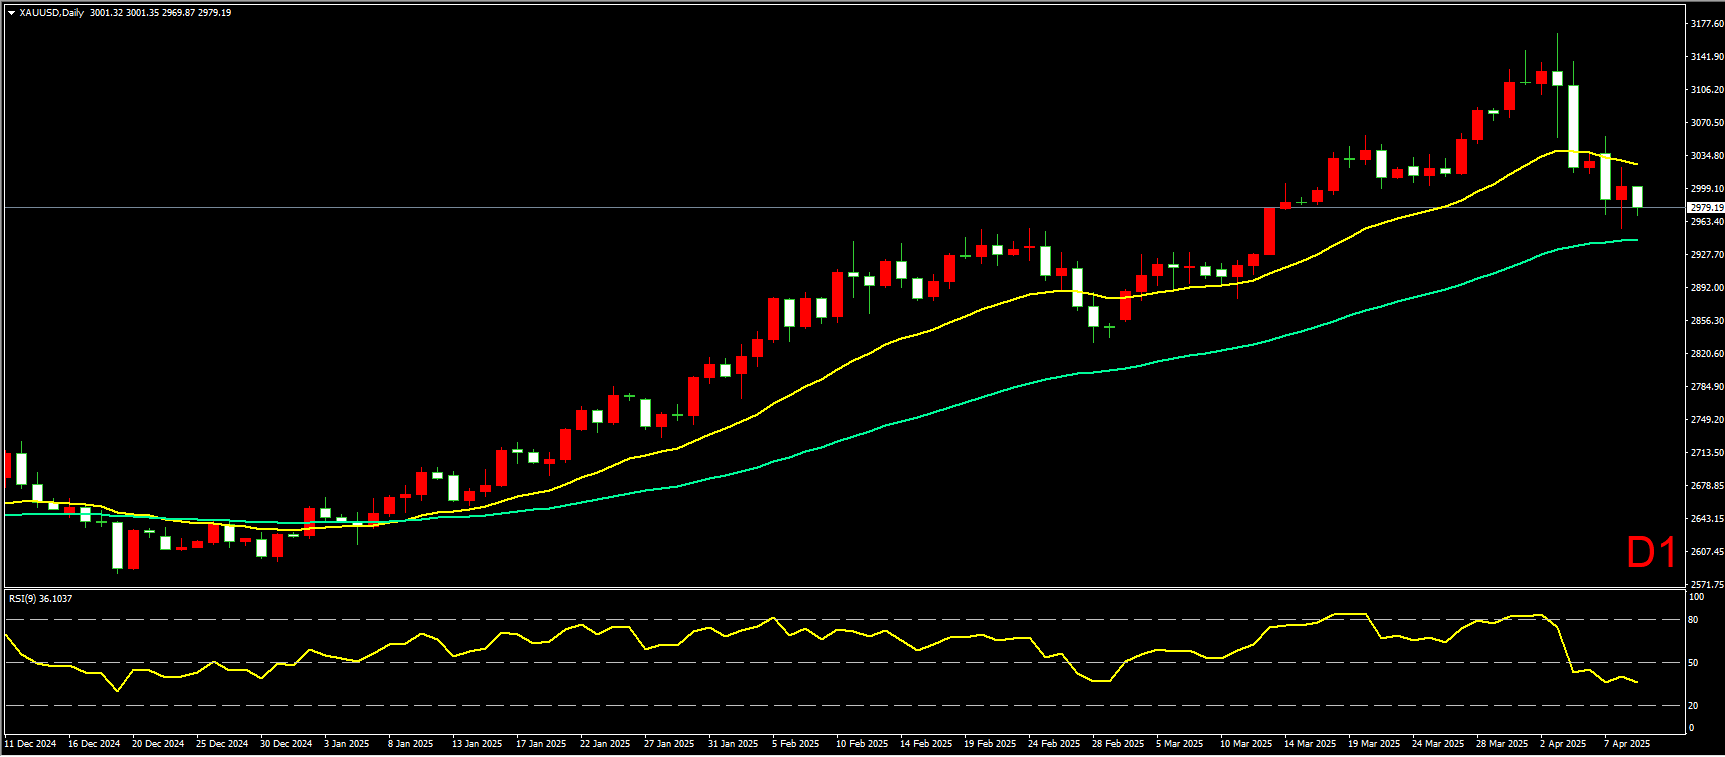Screen dimensions: 1725x757
Task: Click the current price tag 2979.19
Action: 1706,208
